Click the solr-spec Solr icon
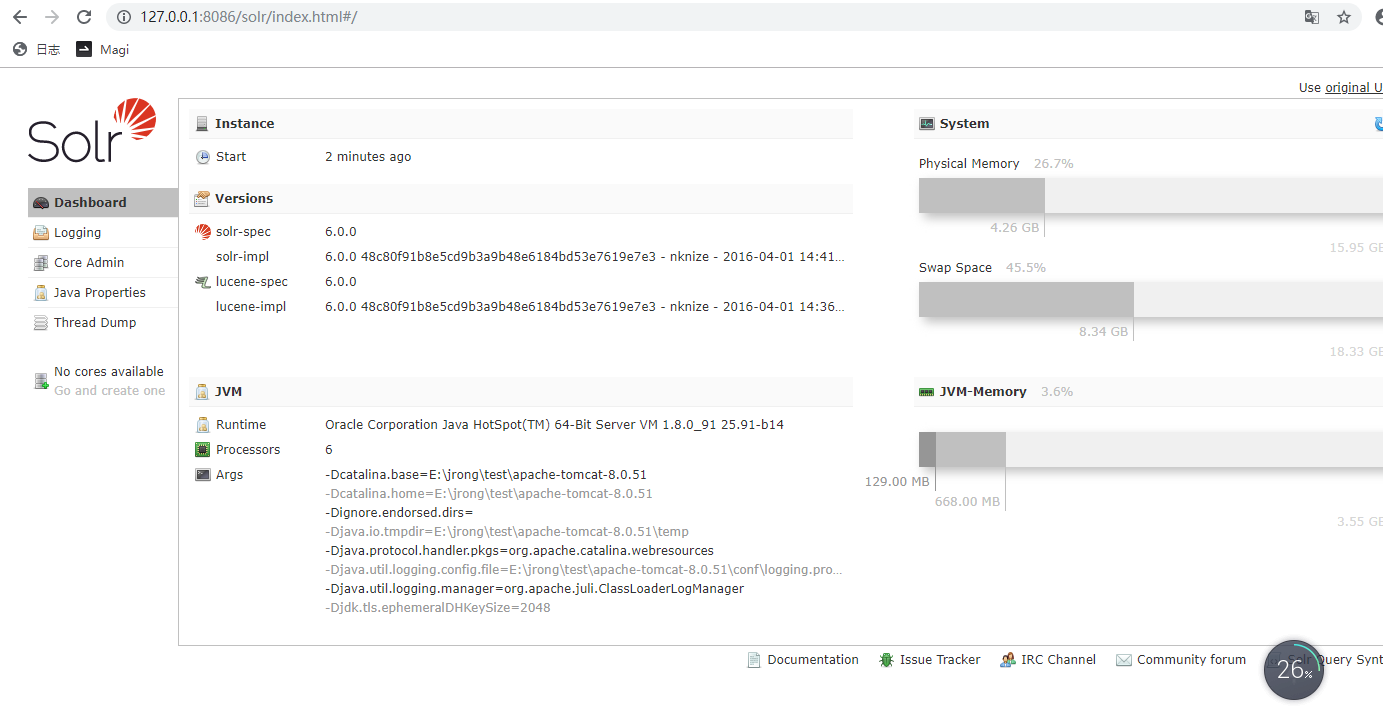1383x708 pixels. [203, 232]
